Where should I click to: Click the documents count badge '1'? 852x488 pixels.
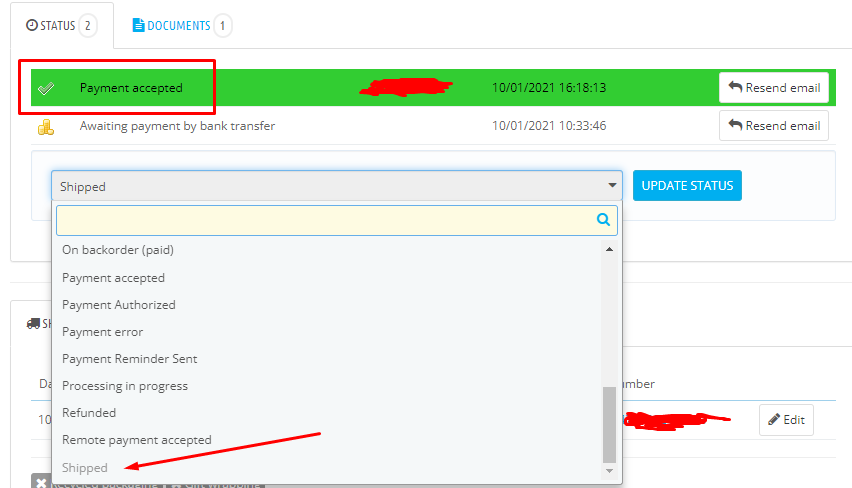(222, 26)
